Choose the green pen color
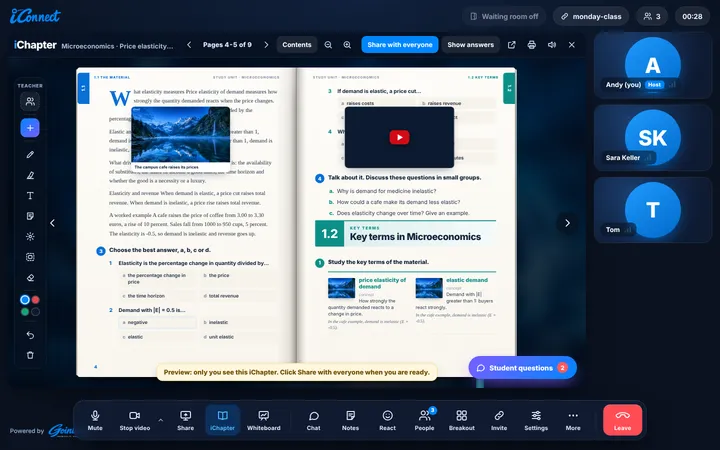 point(25,312)
